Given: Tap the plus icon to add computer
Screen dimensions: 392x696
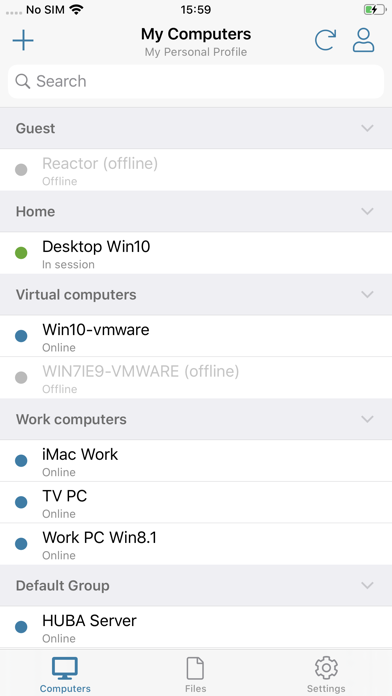Looking at the screenshot, I should point(23,41).
